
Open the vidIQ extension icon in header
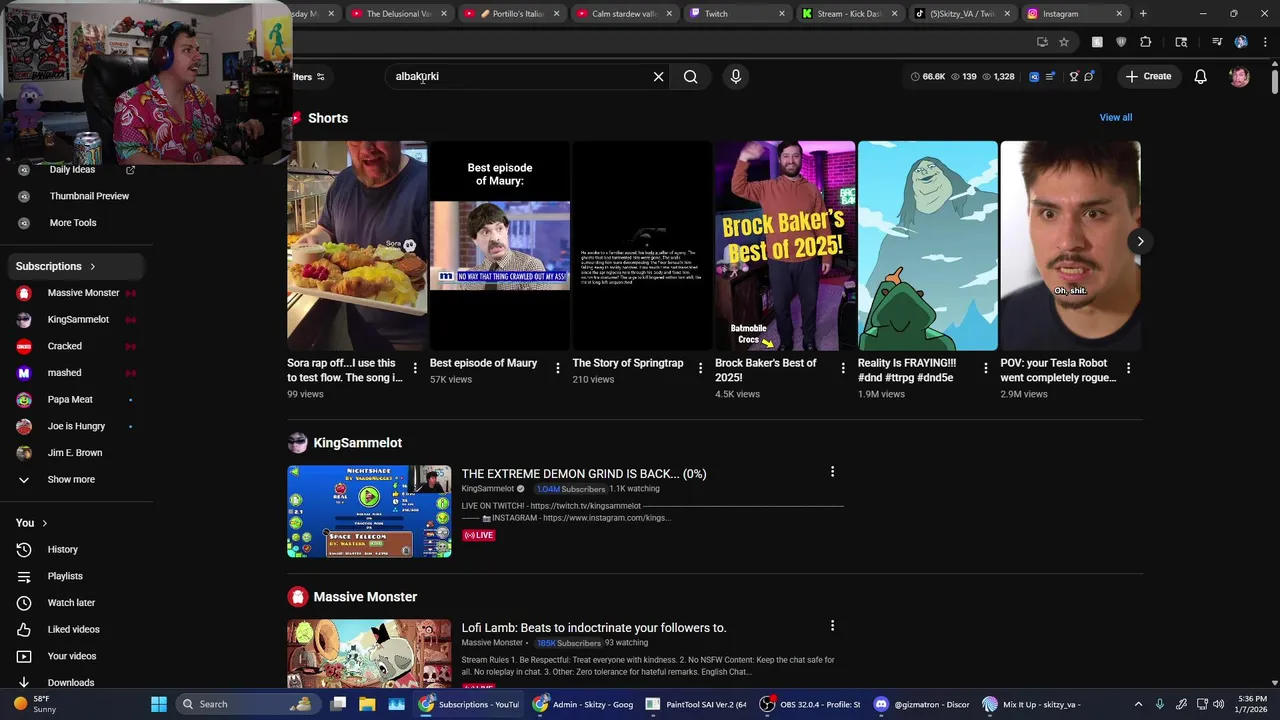tap(1034, 76)
